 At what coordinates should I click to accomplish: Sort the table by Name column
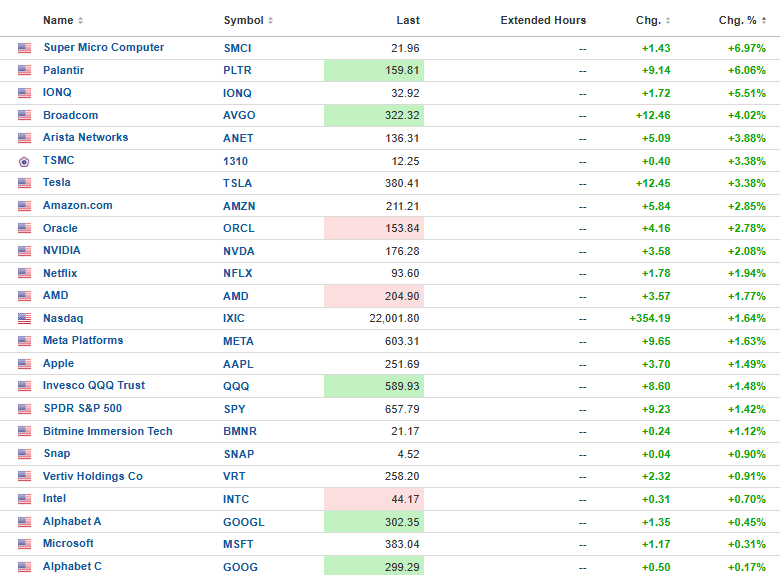[x=63, y=20]
